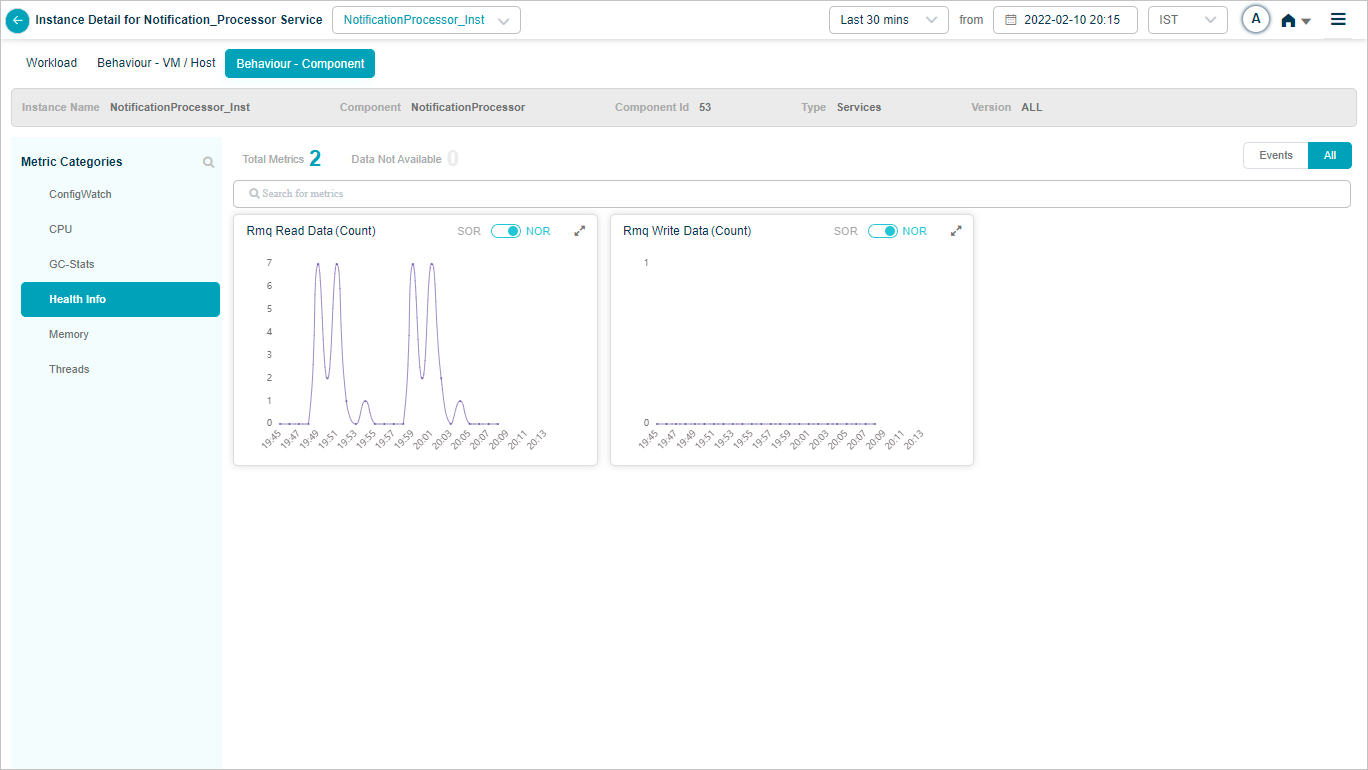Click the Metric Categories search icon
1368x770 pixels.
(x=208, y=162)
